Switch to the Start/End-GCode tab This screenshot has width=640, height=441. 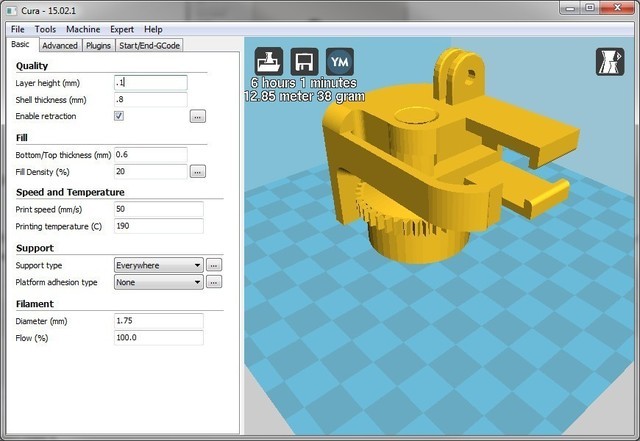pyautogui.click(x=149, y=45)
